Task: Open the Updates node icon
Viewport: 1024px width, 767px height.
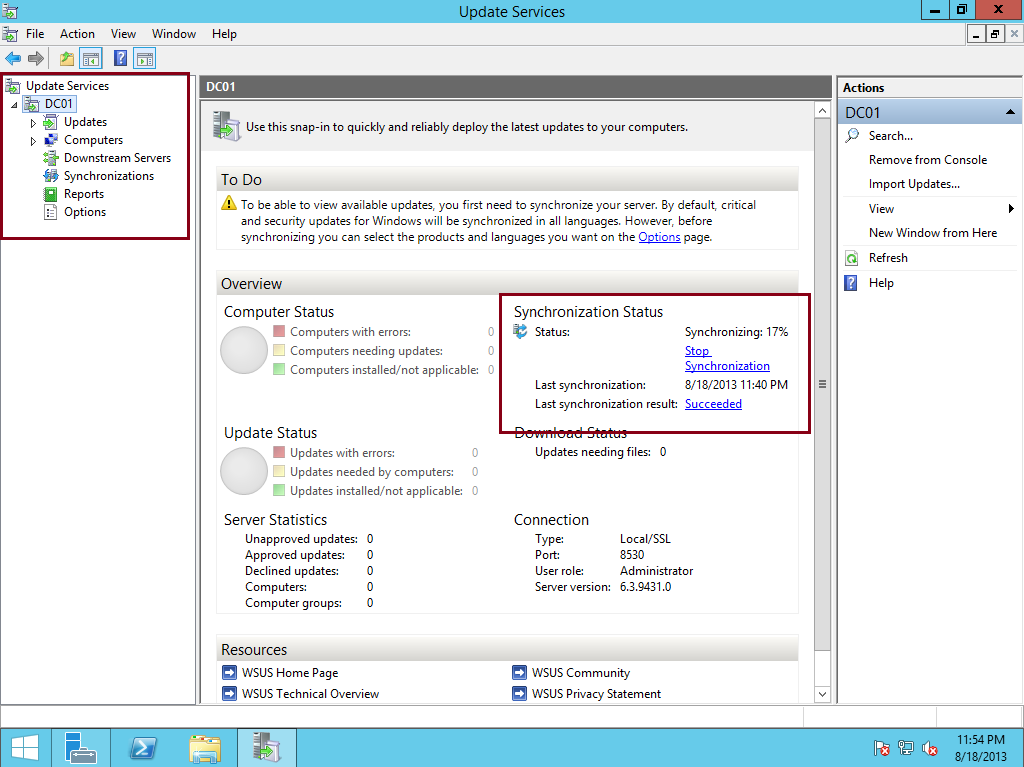Action: pos(50,122)
